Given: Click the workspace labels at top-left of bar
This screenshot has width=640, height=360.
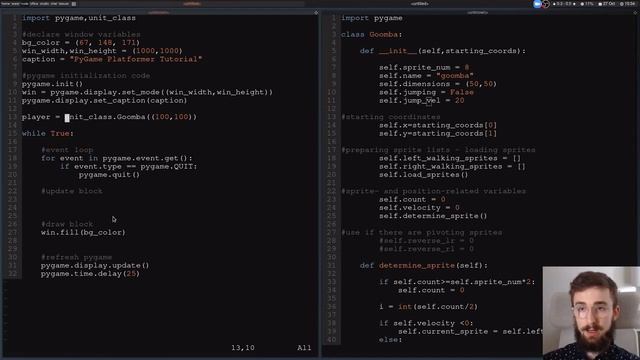Looking at the screenshot, I should (x=35, y=4).
